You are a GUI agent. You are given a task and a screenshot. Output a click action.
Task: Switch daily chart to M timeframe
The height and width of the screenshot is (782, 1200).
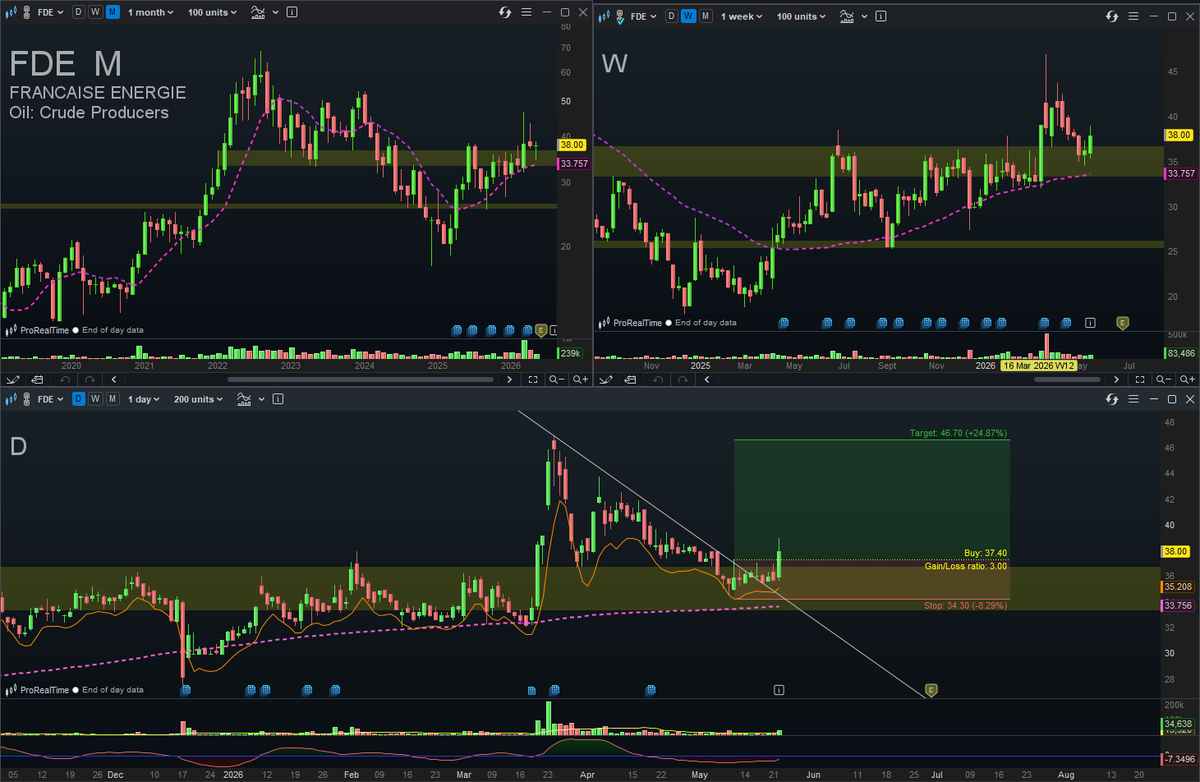pos(112,398)
